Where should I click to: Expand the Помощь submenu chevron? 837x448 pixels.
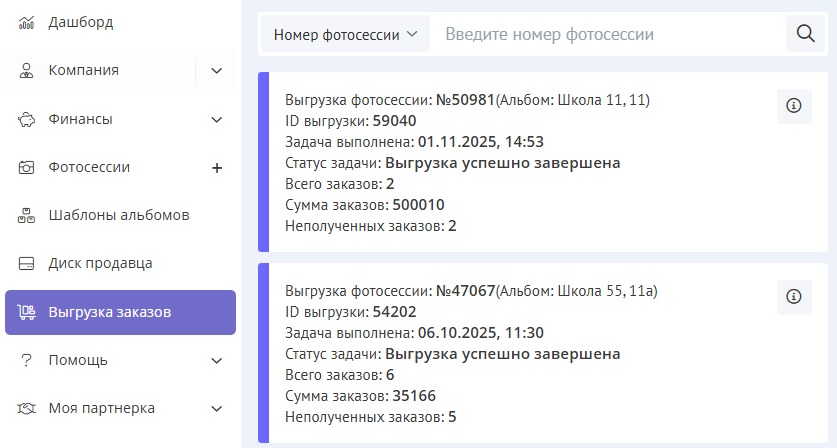pos(217,360)
